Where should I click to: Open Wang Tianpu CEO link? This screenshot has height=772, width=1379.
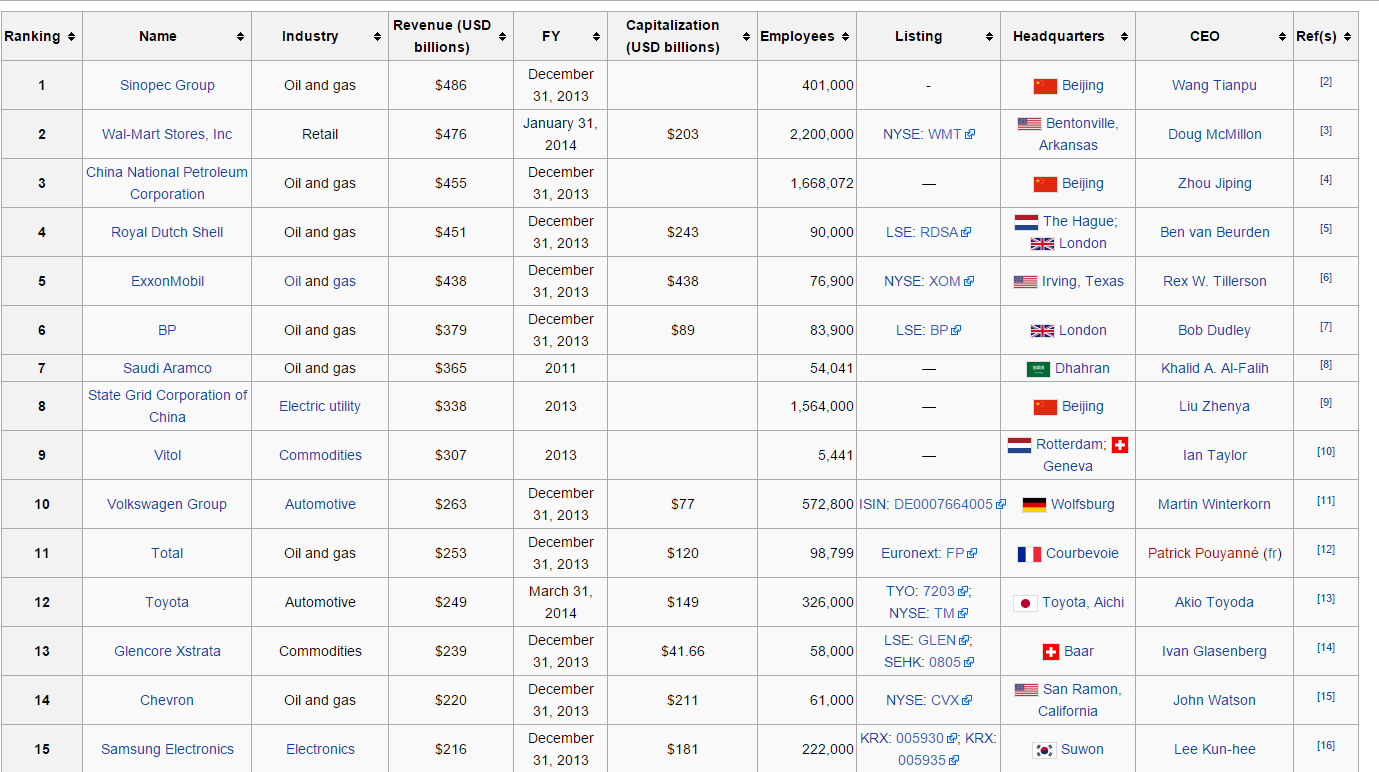point(1214,85)
